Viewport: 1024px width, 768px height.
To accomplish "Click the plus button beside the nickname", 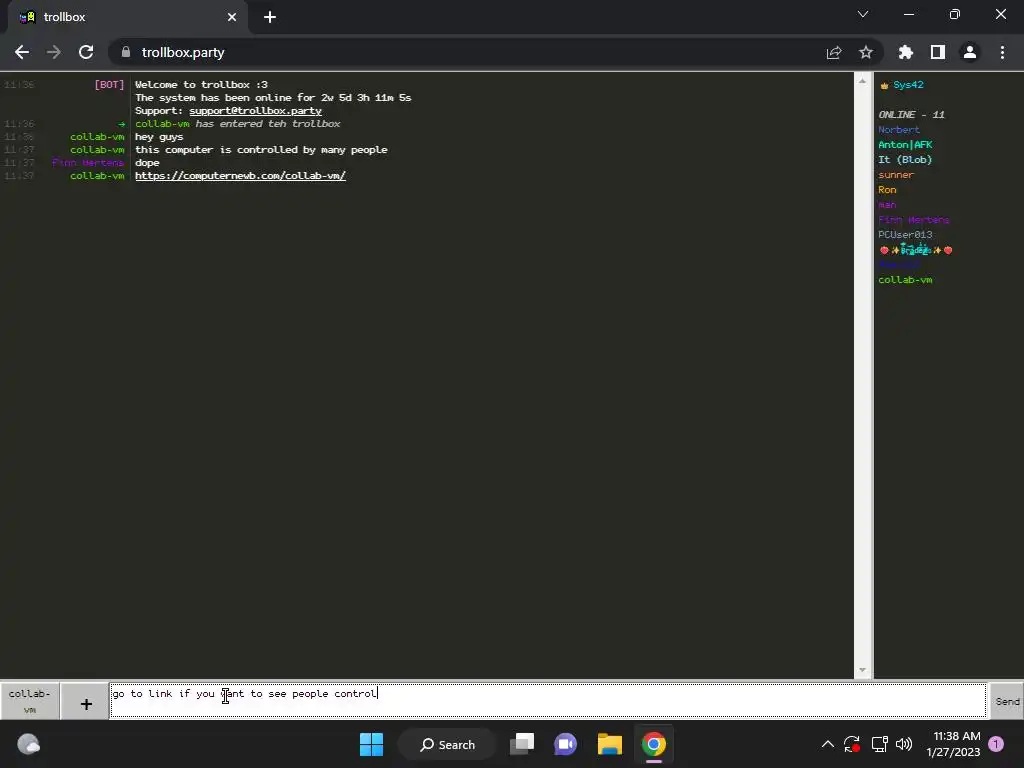I will 86,704.
